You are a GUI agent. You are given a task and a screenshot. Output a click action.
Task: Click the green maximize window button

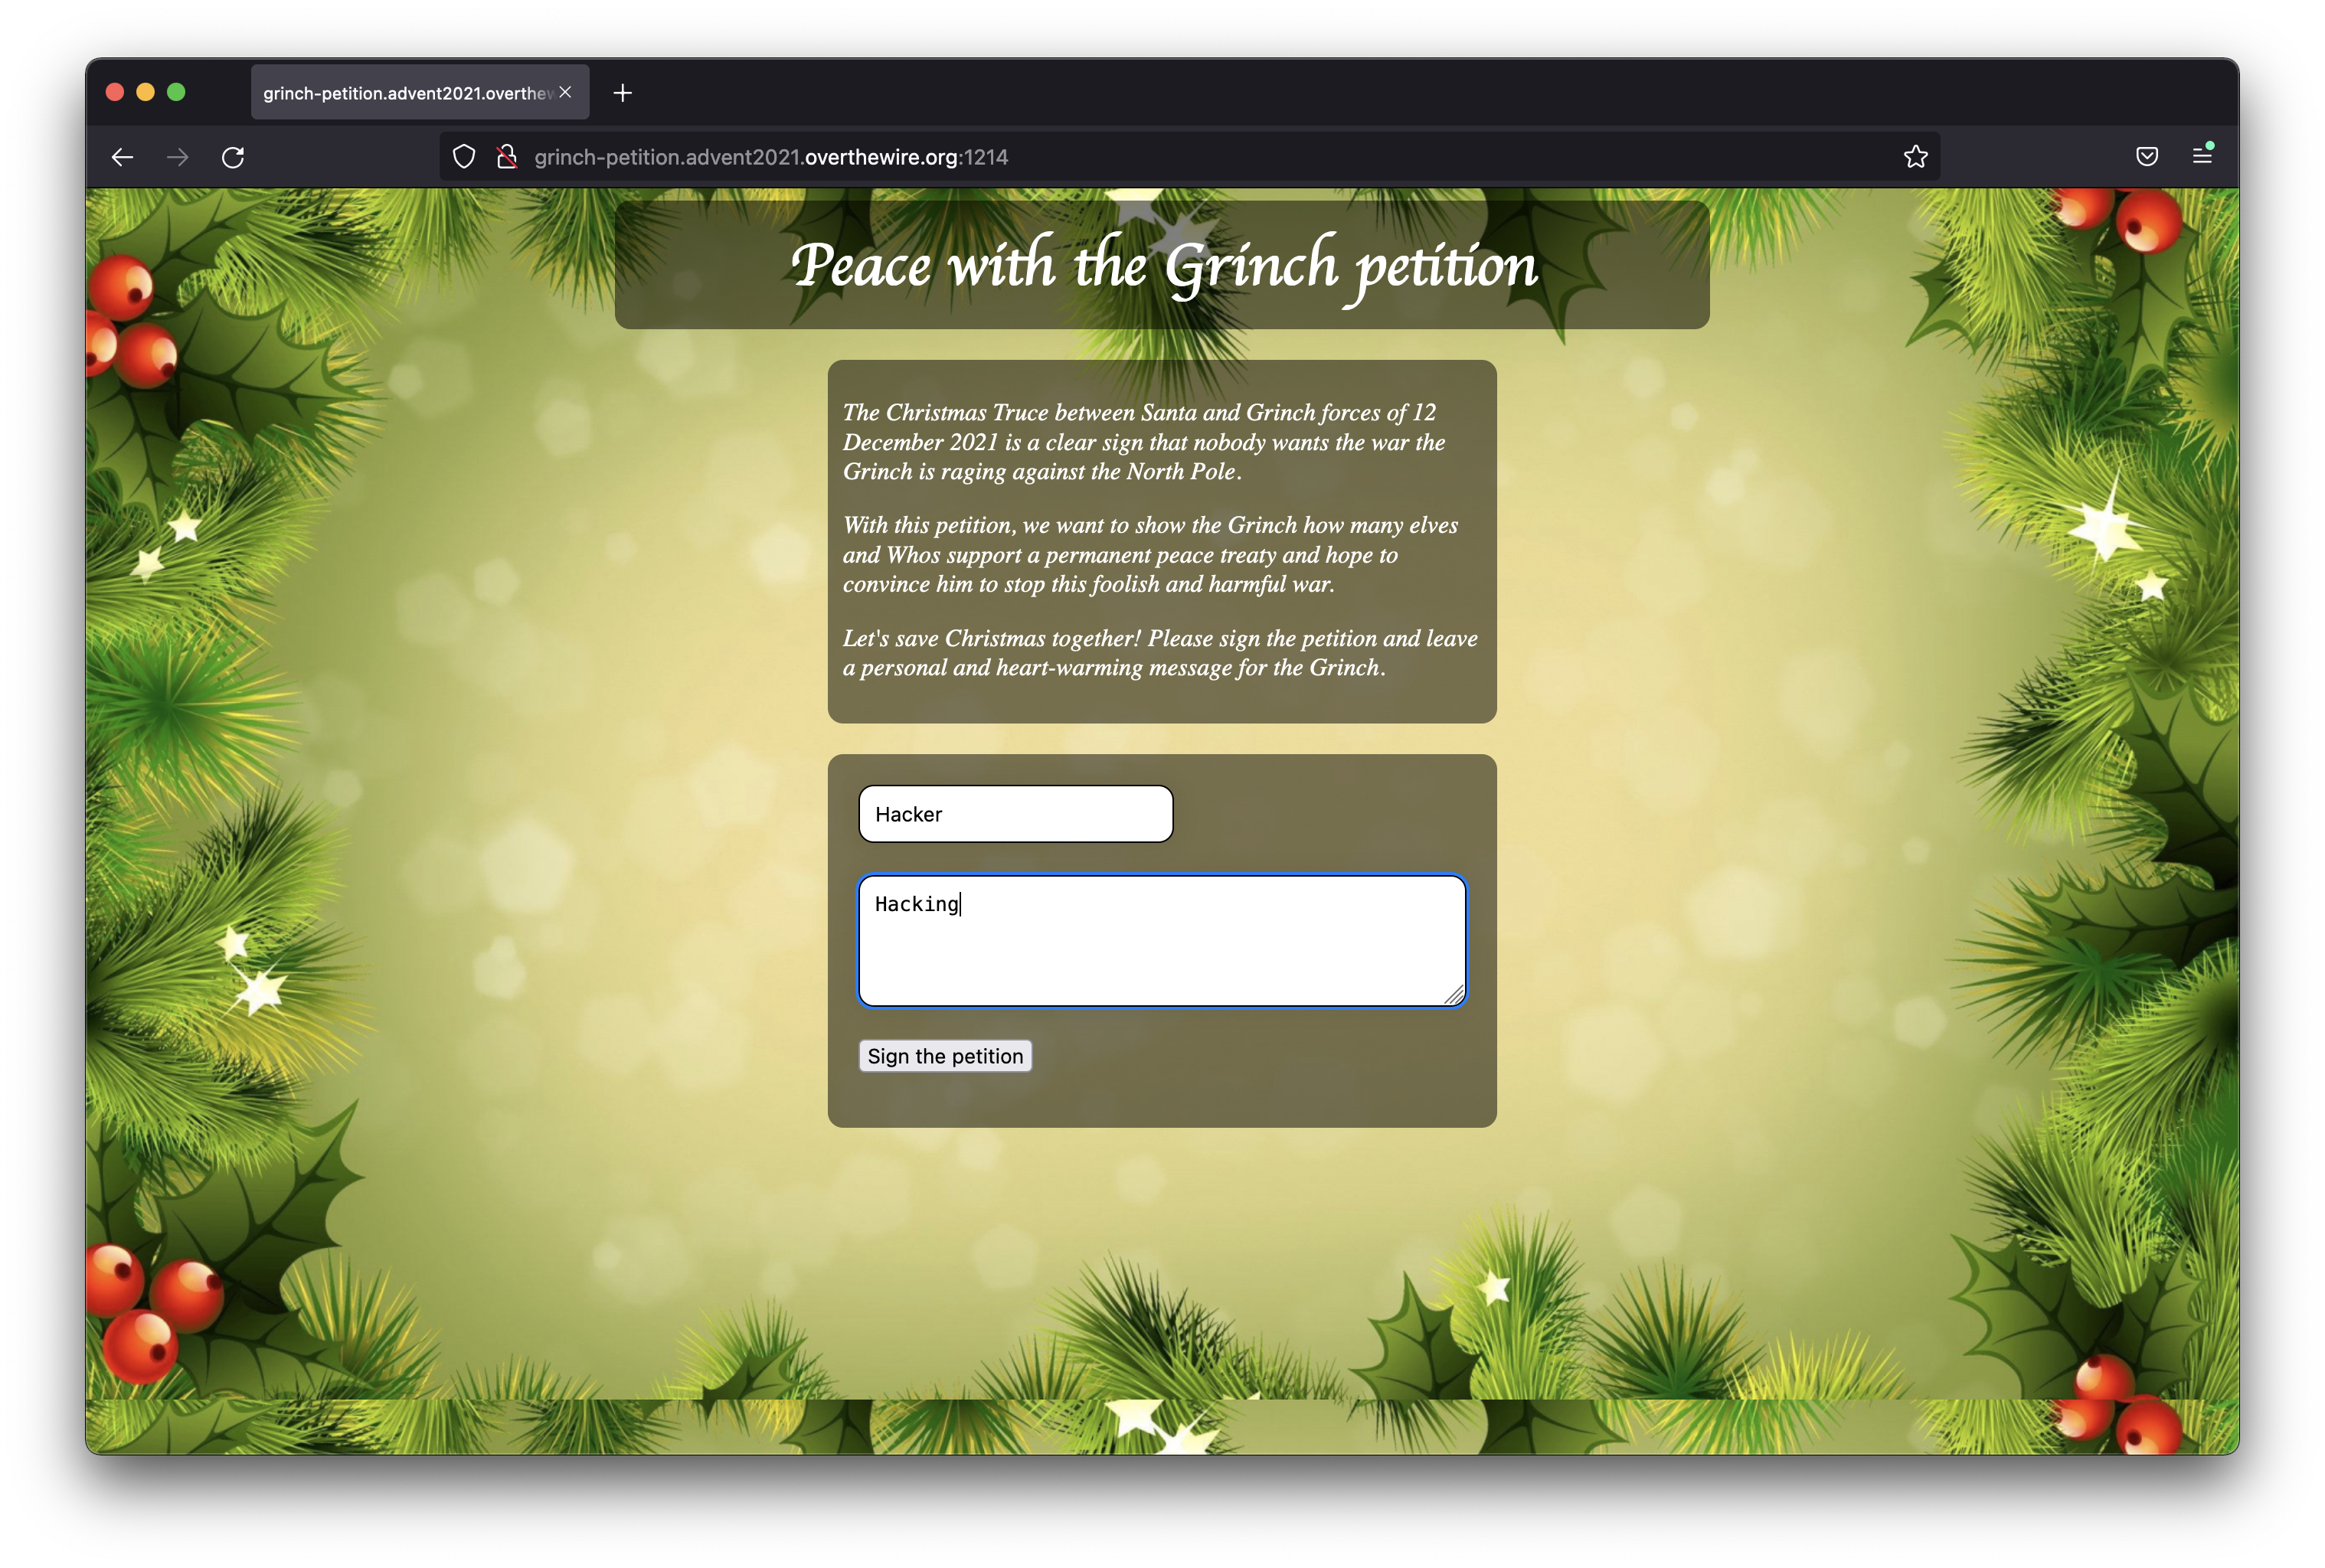coord(176,92)
